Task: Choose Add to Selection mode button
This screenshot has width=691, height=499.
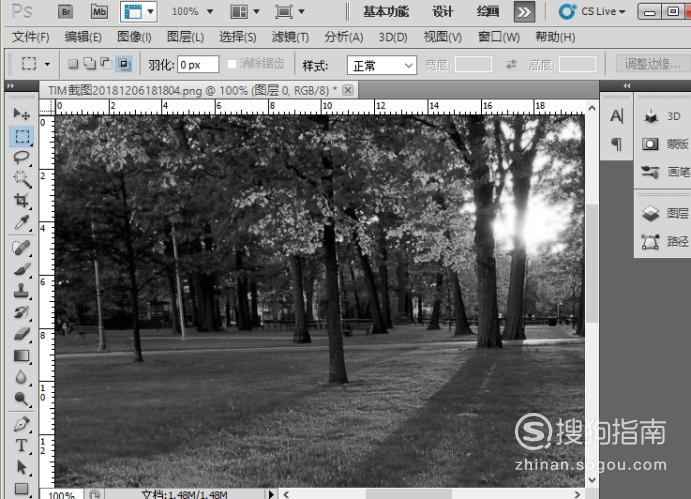Action: (89, 64)
